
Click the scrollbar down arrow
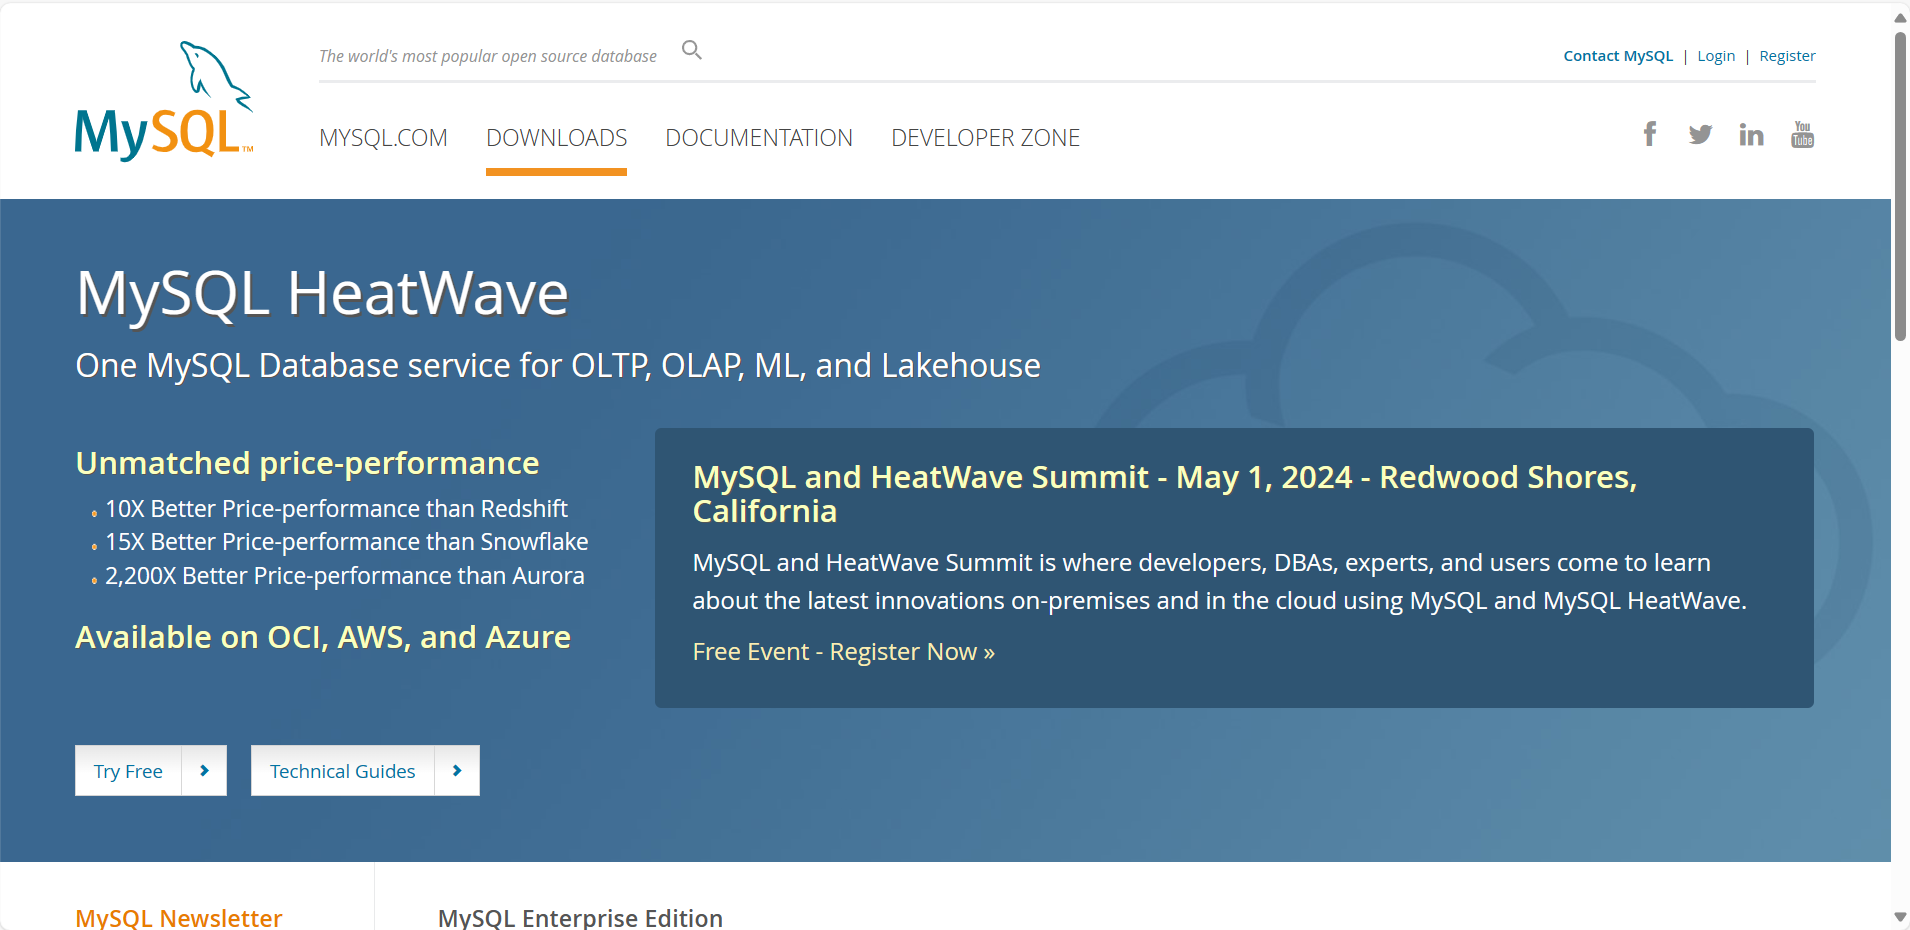pos(1900,916)
